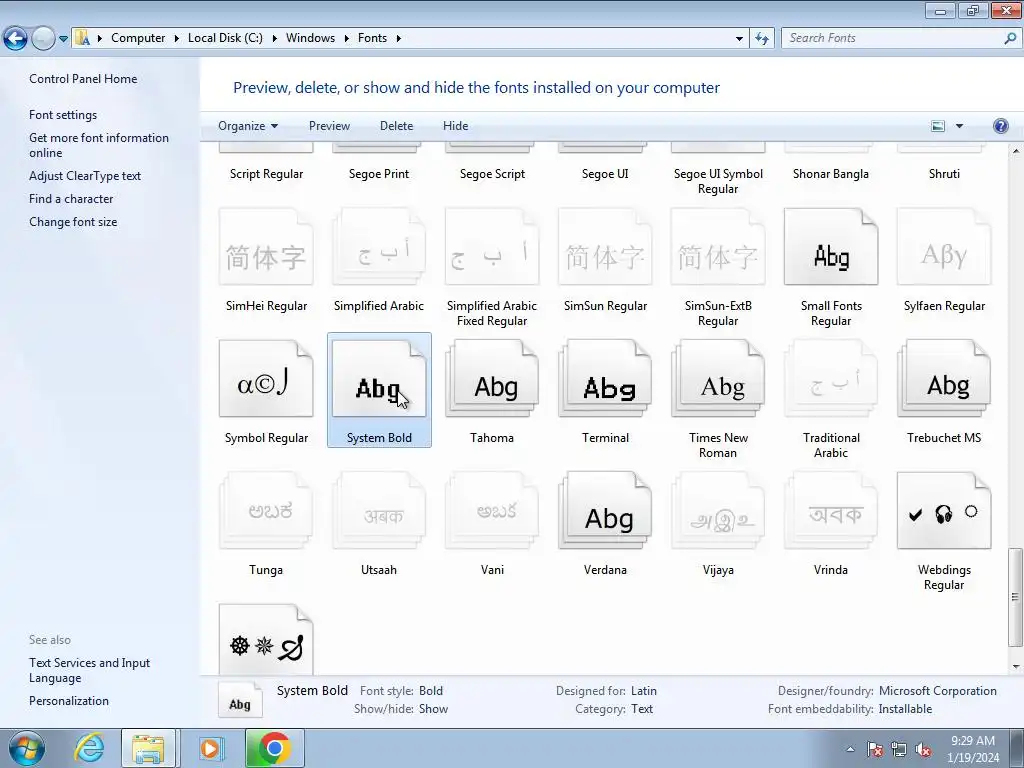
Task: Open Windows Media Player from taskbar
Action: point(212,748)
